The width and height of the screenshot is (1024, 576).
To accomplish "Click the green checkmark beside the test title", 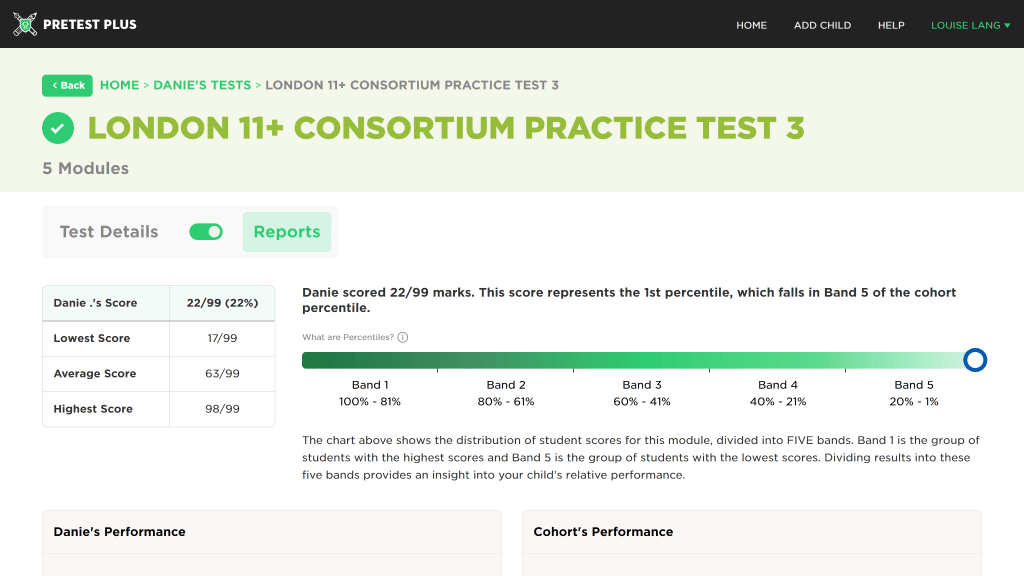I will pos(58,128).
